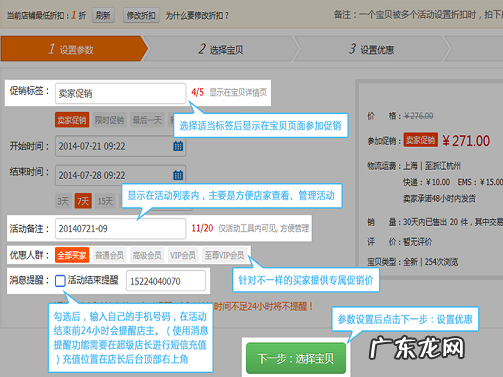
Task: Go to step 1 设置参数 tab
Action: click(x=74, y=49)
